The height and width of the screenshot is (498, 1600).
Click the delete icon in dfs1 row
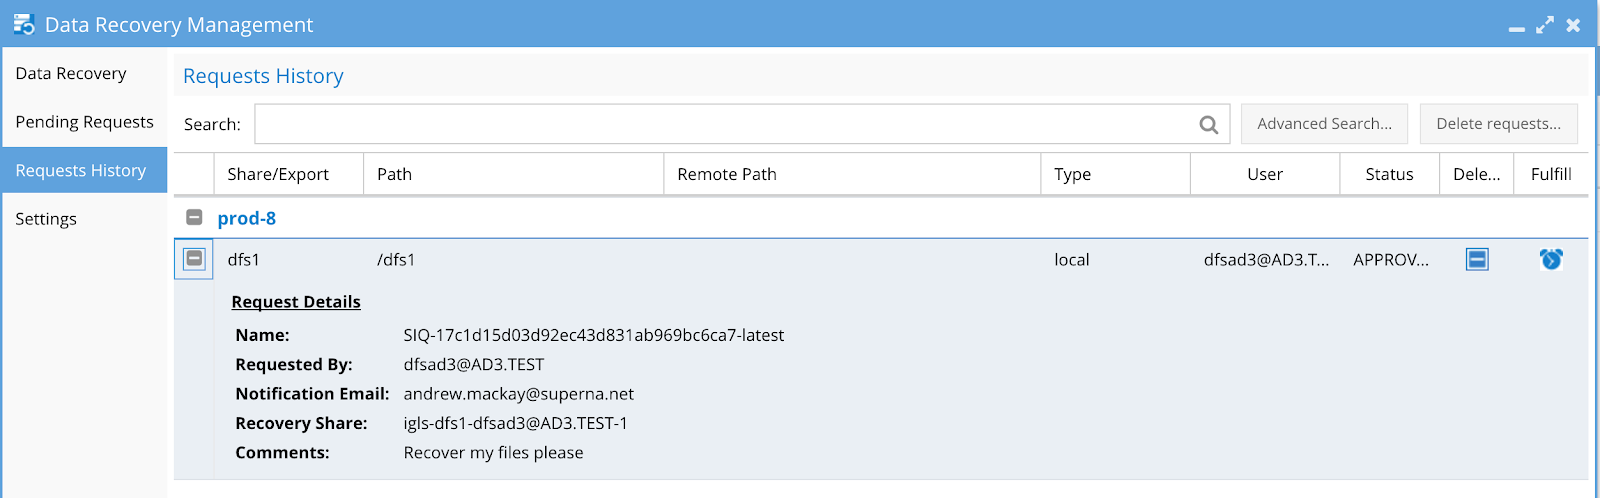[x=1477, y=260]
